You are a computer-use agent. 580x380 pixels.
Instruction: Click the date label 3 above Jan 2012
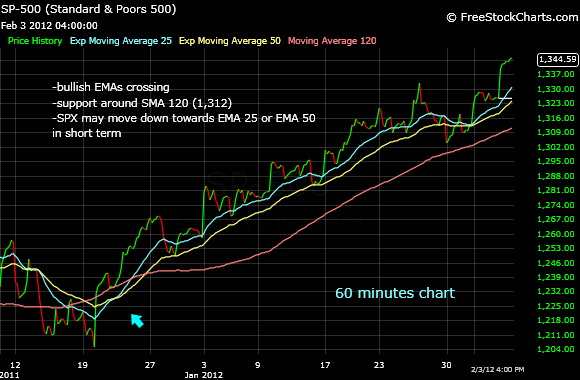[x=204, y=365]
